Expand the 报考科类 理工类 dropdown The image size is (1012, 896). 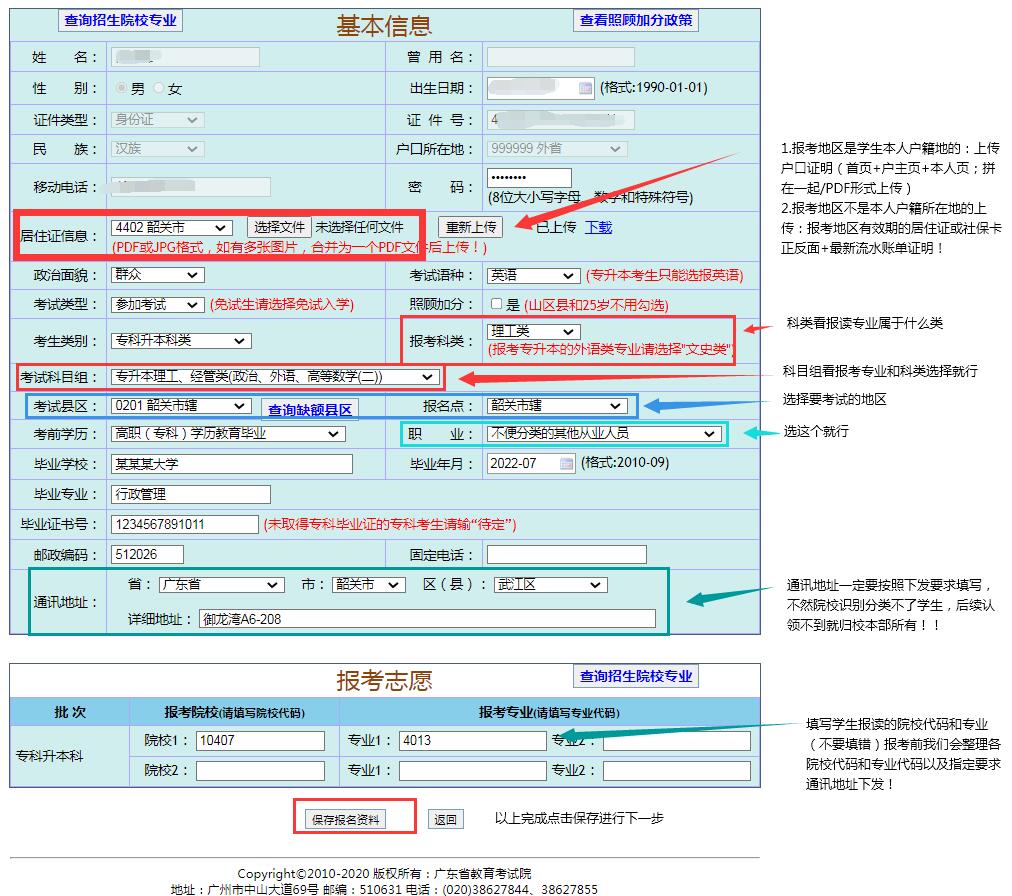pos(533,331)
